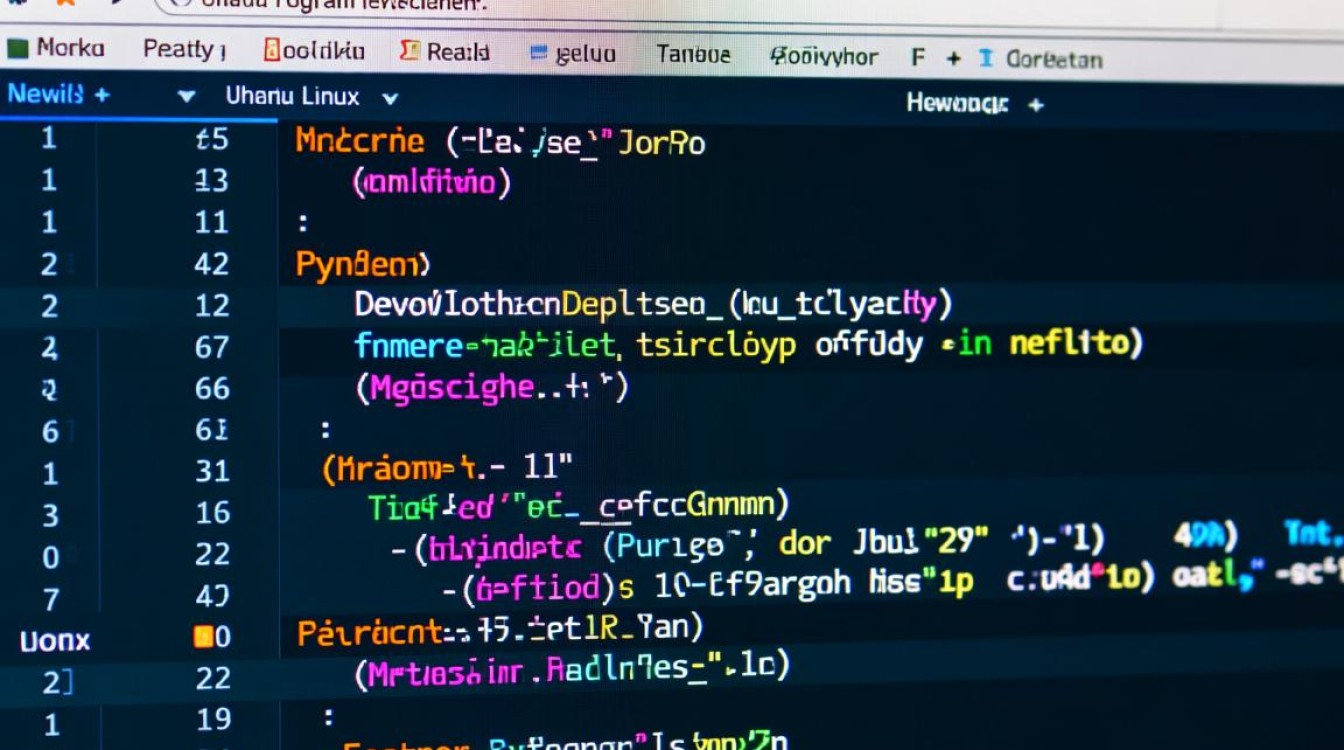Click line number 42 in the gutter
Screen dimensions: 1344x750
(211, 264)
